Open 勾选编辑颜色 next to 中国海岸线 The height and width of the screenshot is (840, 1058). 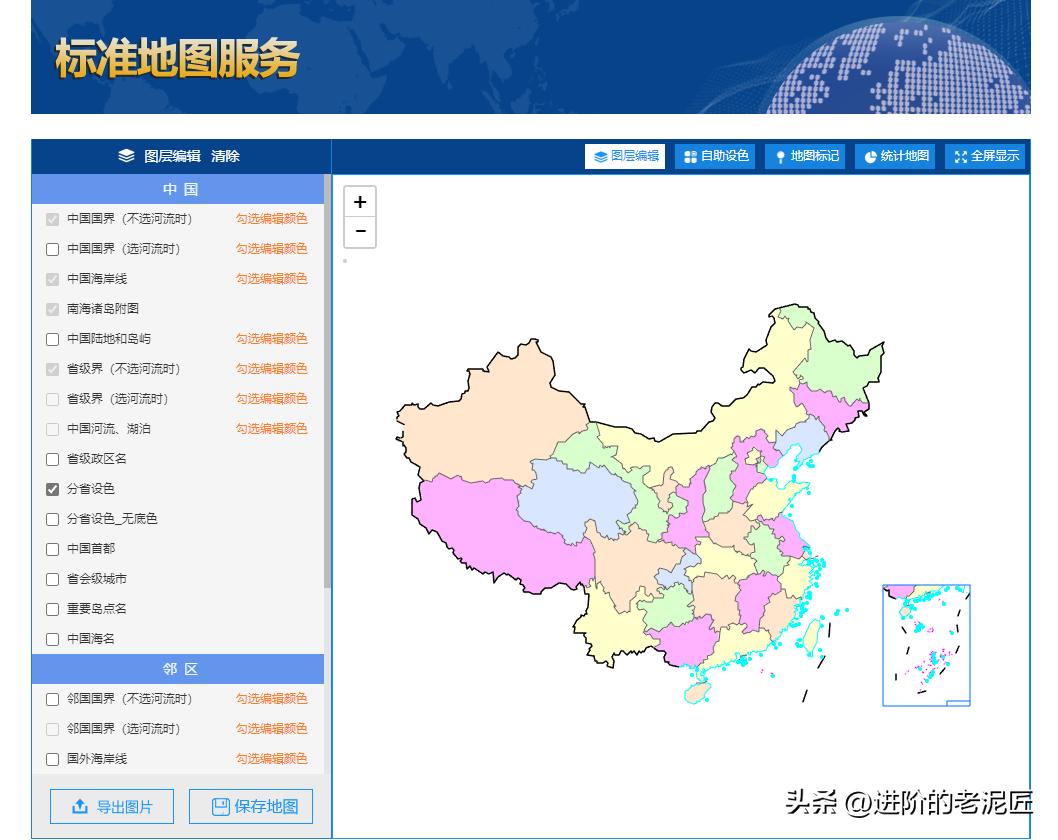point(270,279)
